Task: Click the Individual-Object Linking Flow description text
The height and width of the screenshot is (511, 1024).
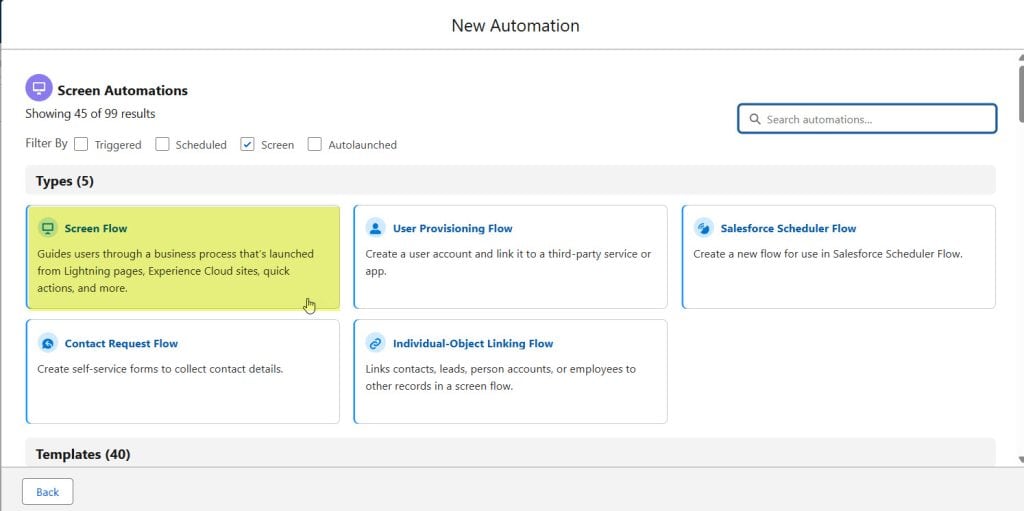Action: 501,377
